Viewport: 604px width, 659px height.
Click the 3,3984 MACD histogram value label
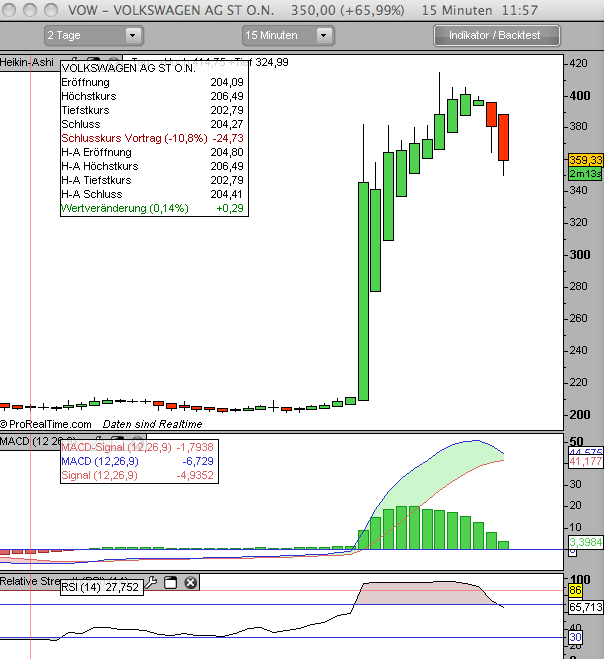pos(586,542)
